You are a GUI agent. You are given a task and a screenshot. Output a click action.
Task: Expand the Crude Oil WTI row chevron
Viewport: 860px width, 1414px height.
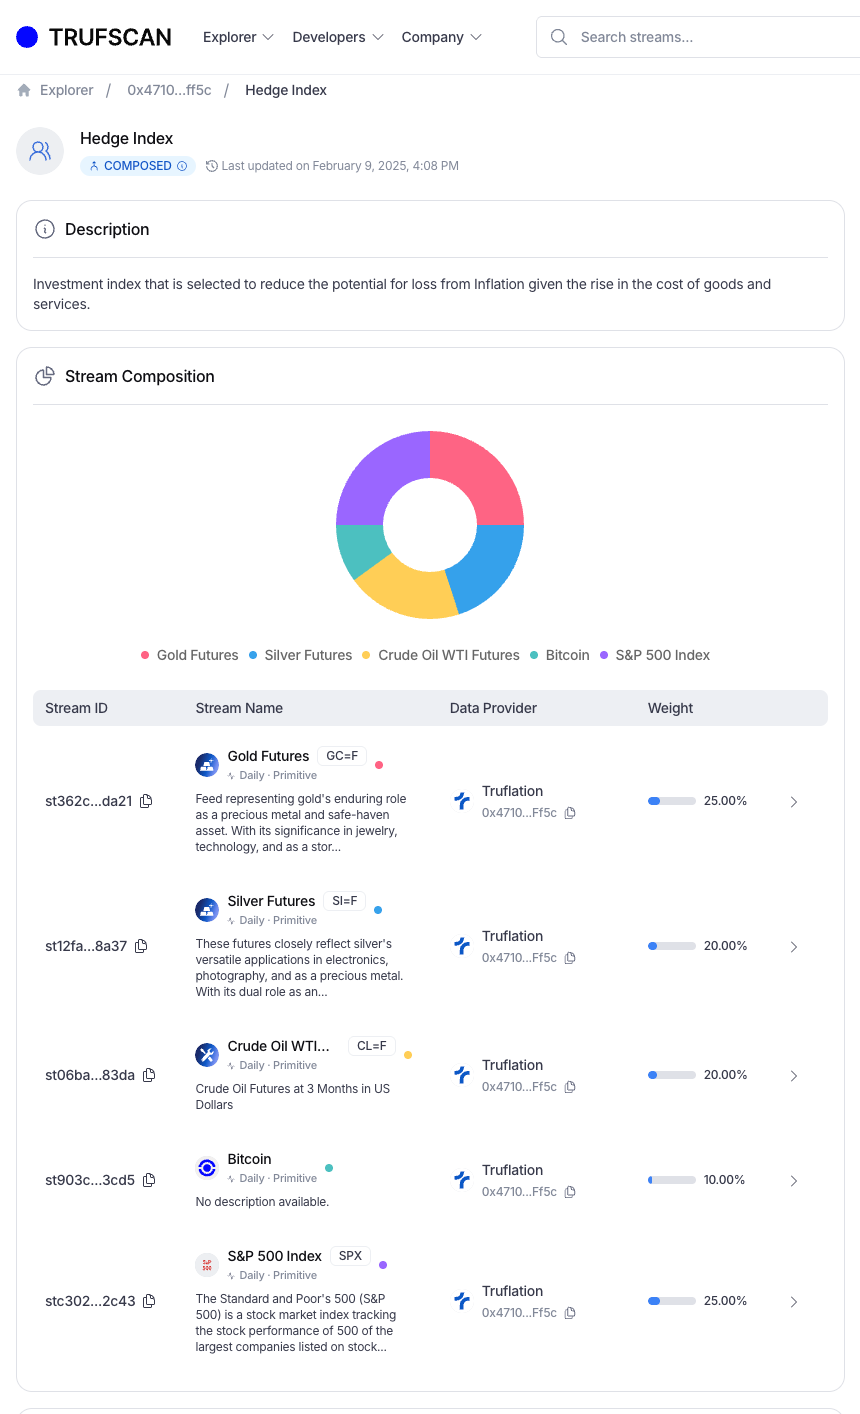pyautogui.click(x=794, y=1076)
